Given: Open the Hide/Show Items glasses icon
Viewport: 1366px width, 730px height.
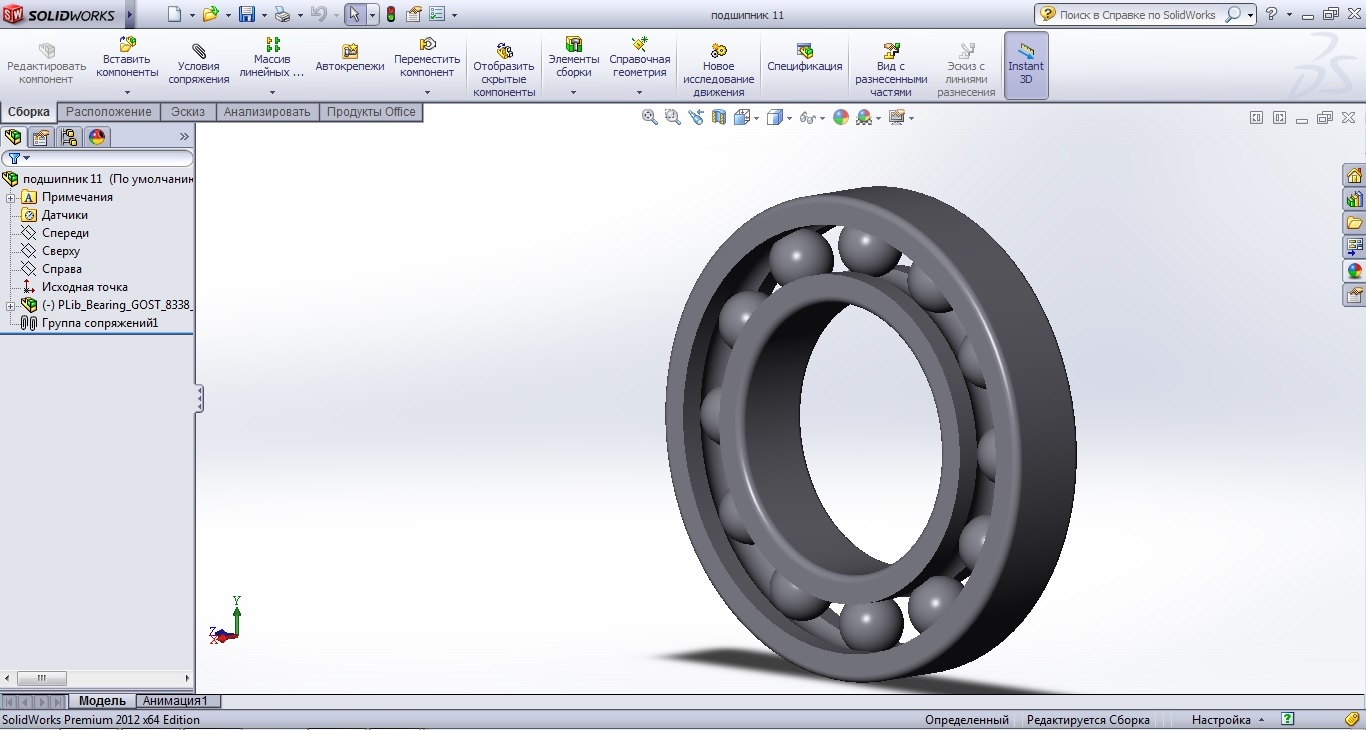Looking at the screenshot, I should point(808,118).
